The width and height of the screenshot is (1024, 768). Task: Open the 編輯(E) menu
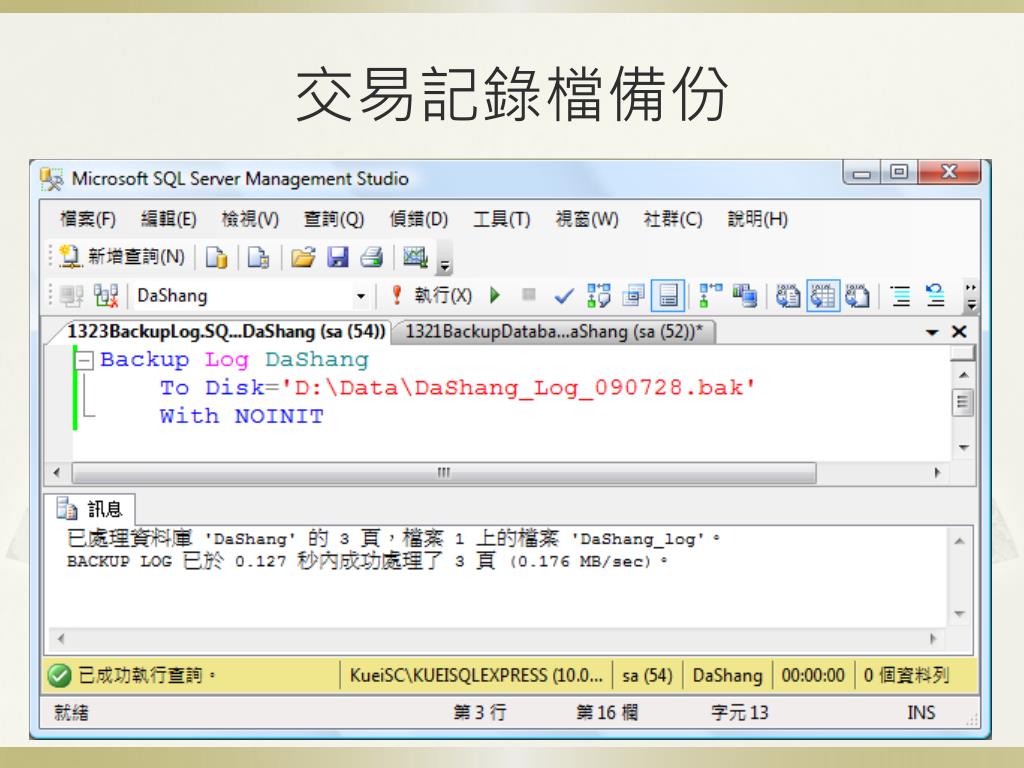168,219
